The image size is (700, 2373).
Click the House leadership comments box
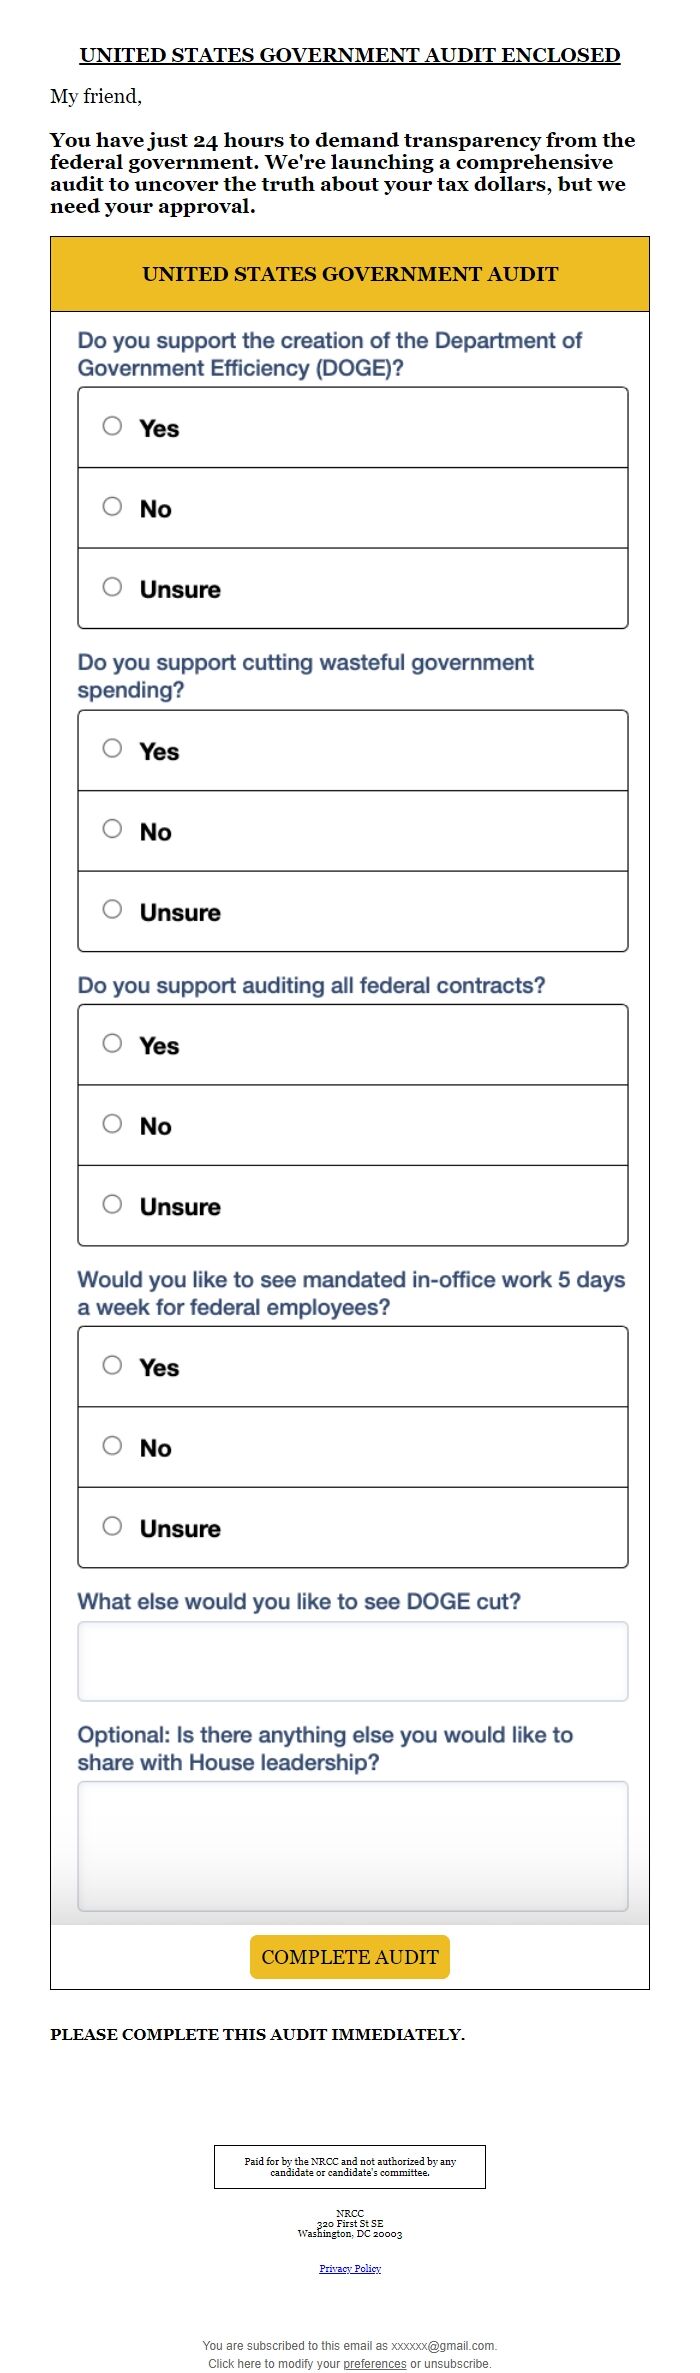[x=353, y=1846]
